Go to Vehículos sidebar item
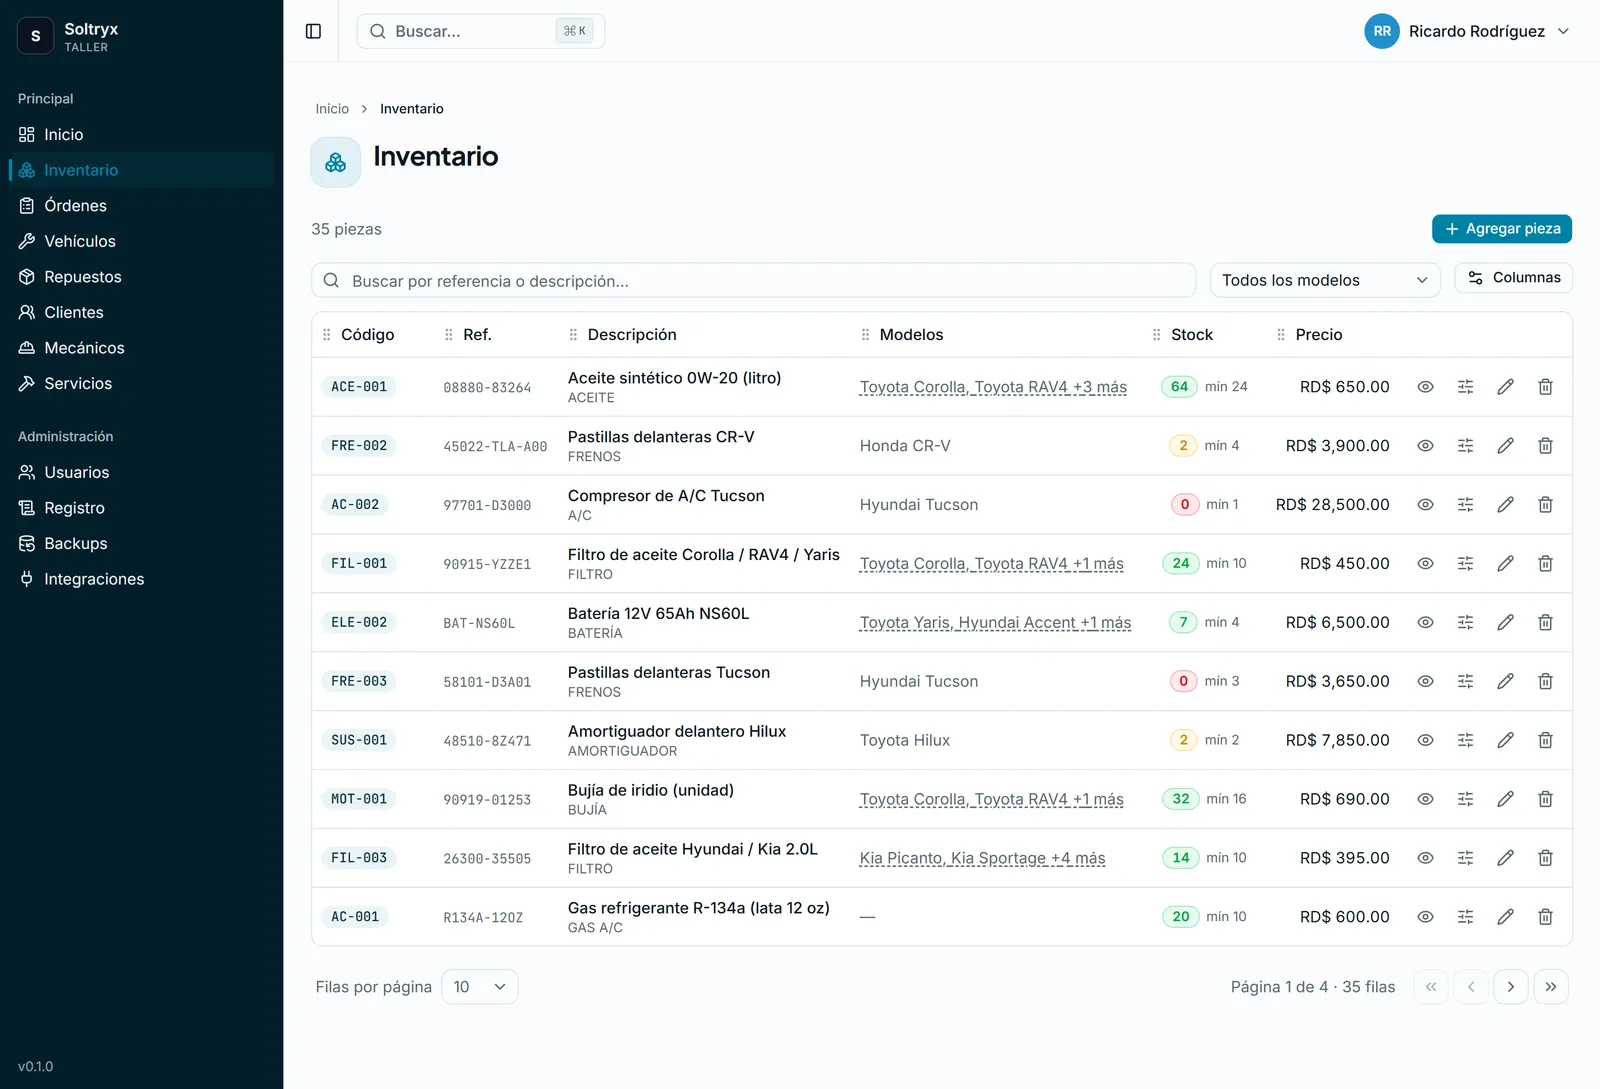The image size is (1600, 1089). coord(141,241)
